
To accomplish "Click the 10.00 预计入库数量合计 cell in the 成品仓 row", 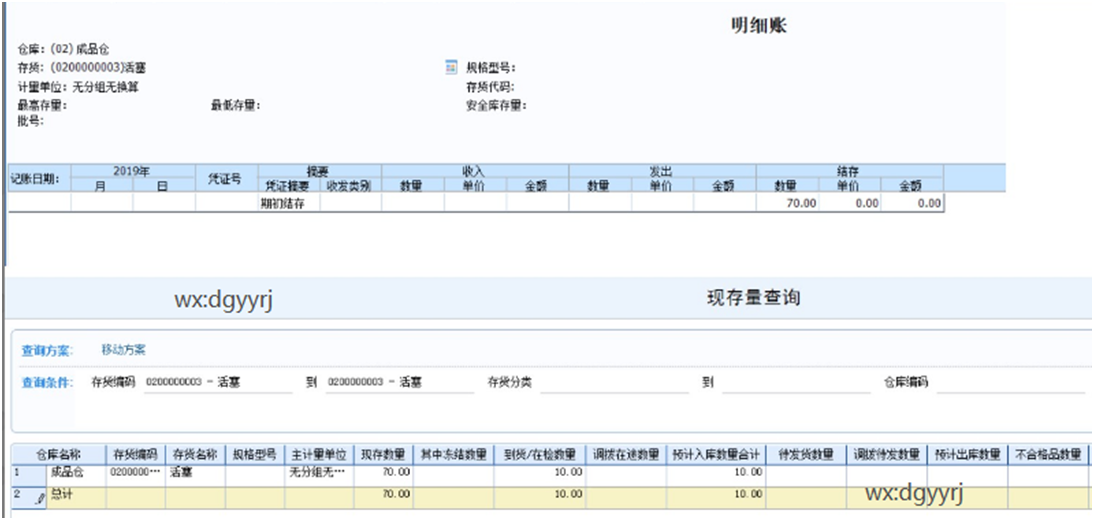I will 717,475.
